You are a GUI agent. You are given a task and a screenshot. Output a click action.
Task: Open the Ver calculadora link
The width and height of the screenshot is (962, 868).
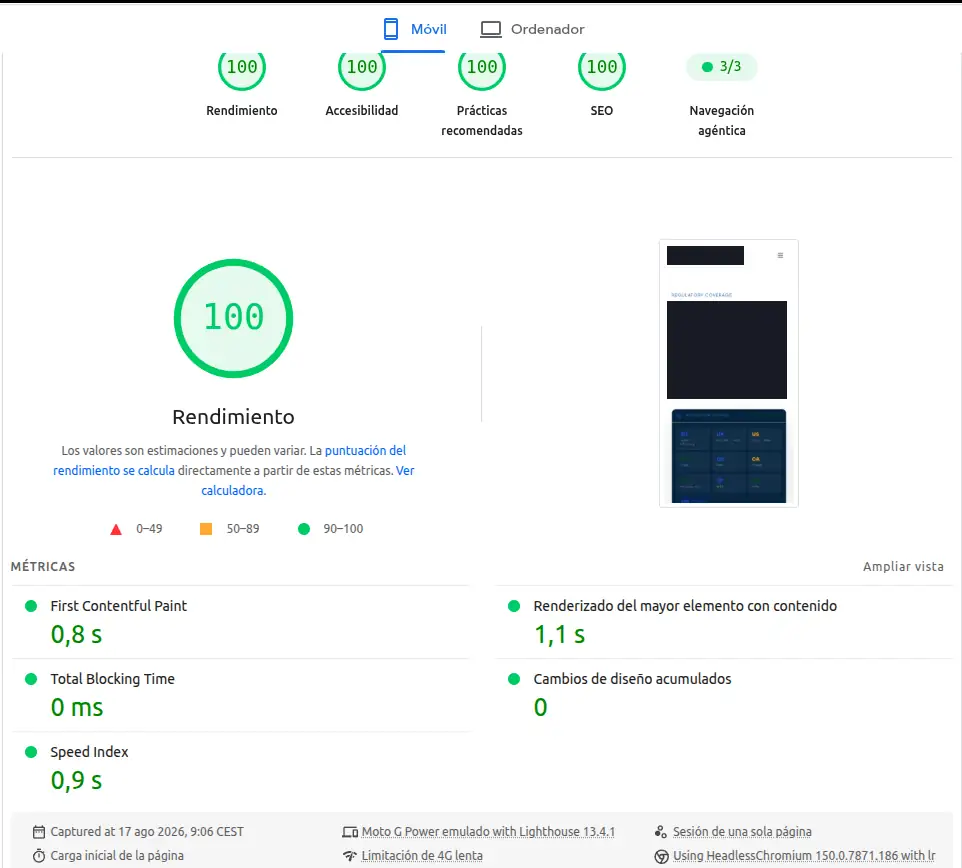pos(308,480)
